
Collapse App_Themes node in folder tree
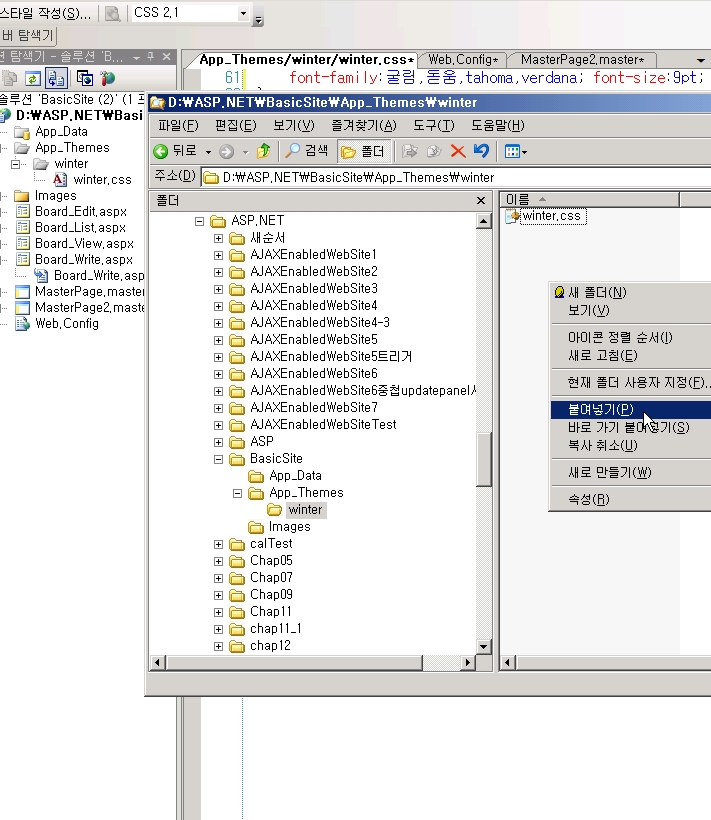(237, 493)
